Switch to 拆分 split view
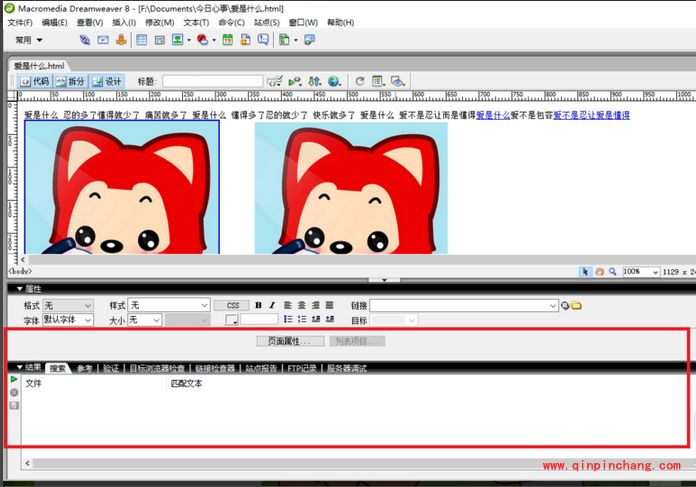 (71, 81)
